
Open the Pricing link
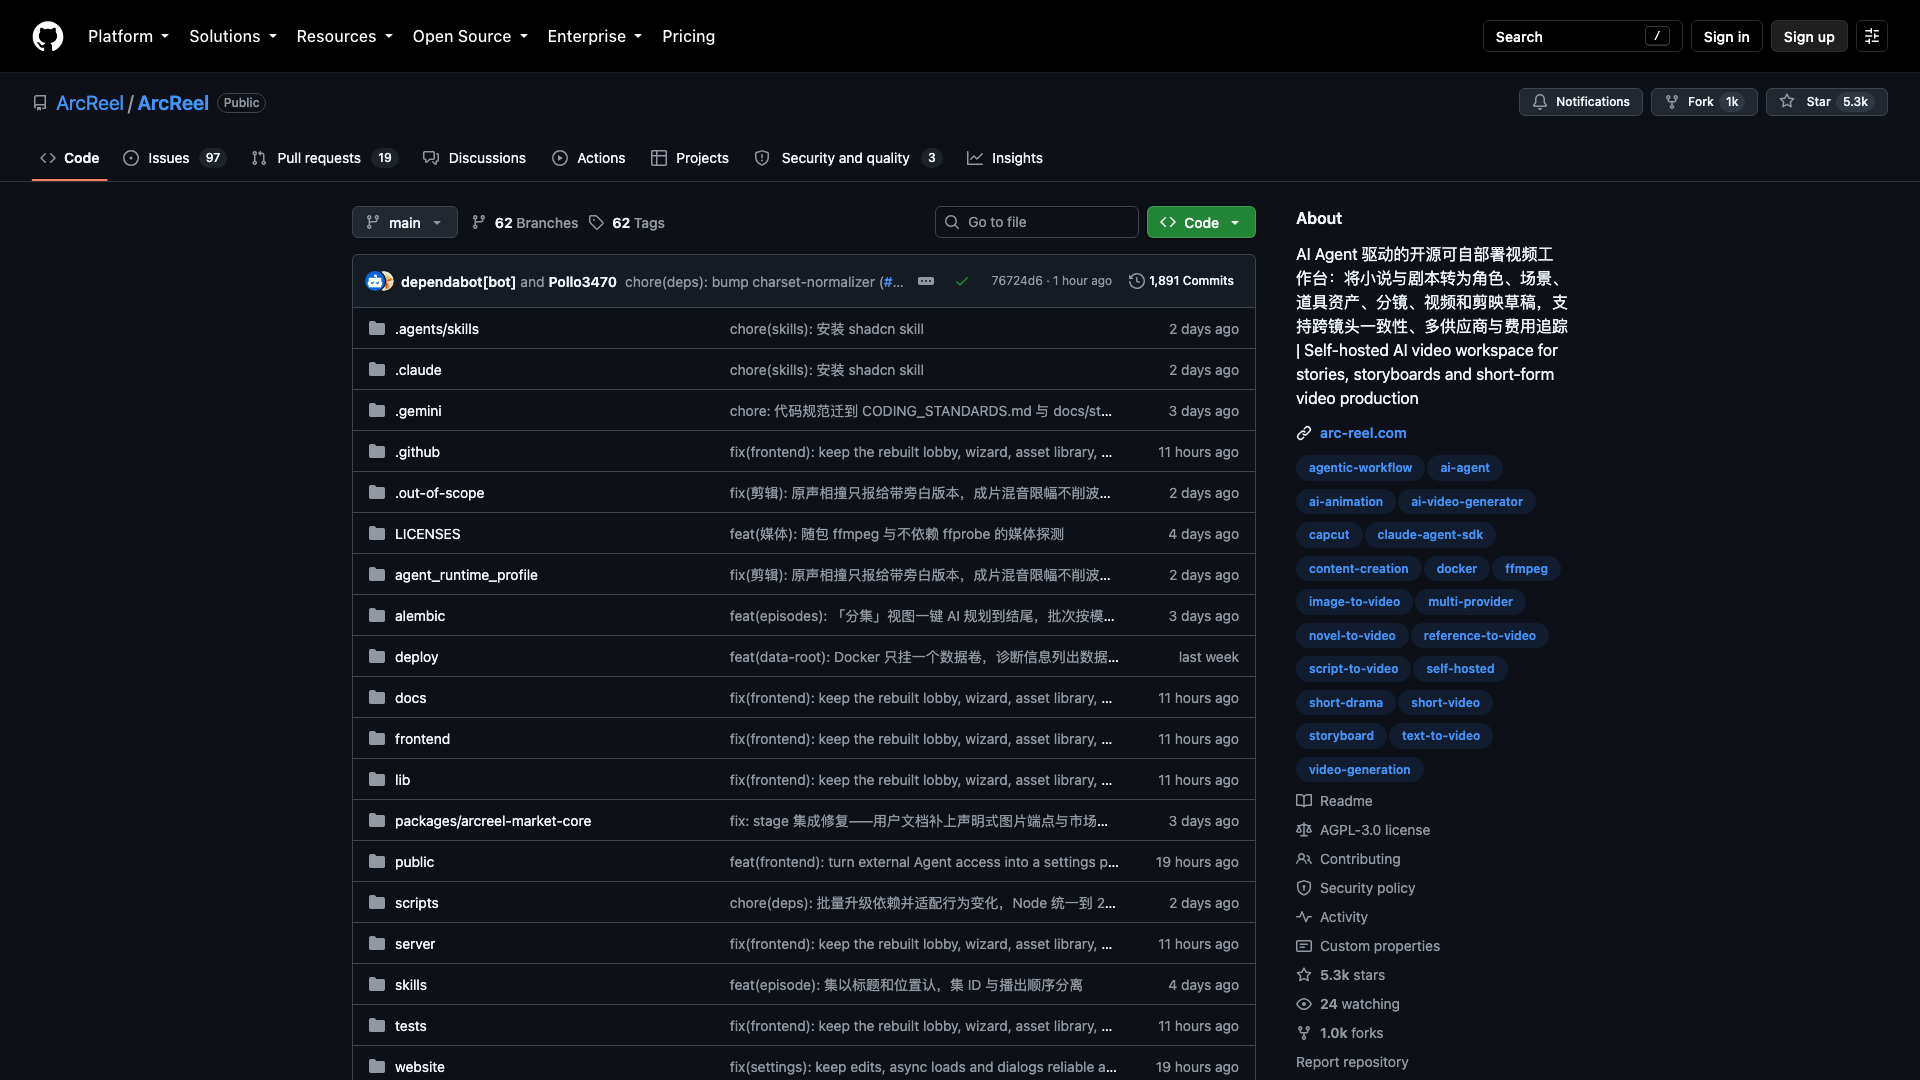click(688, 36)
